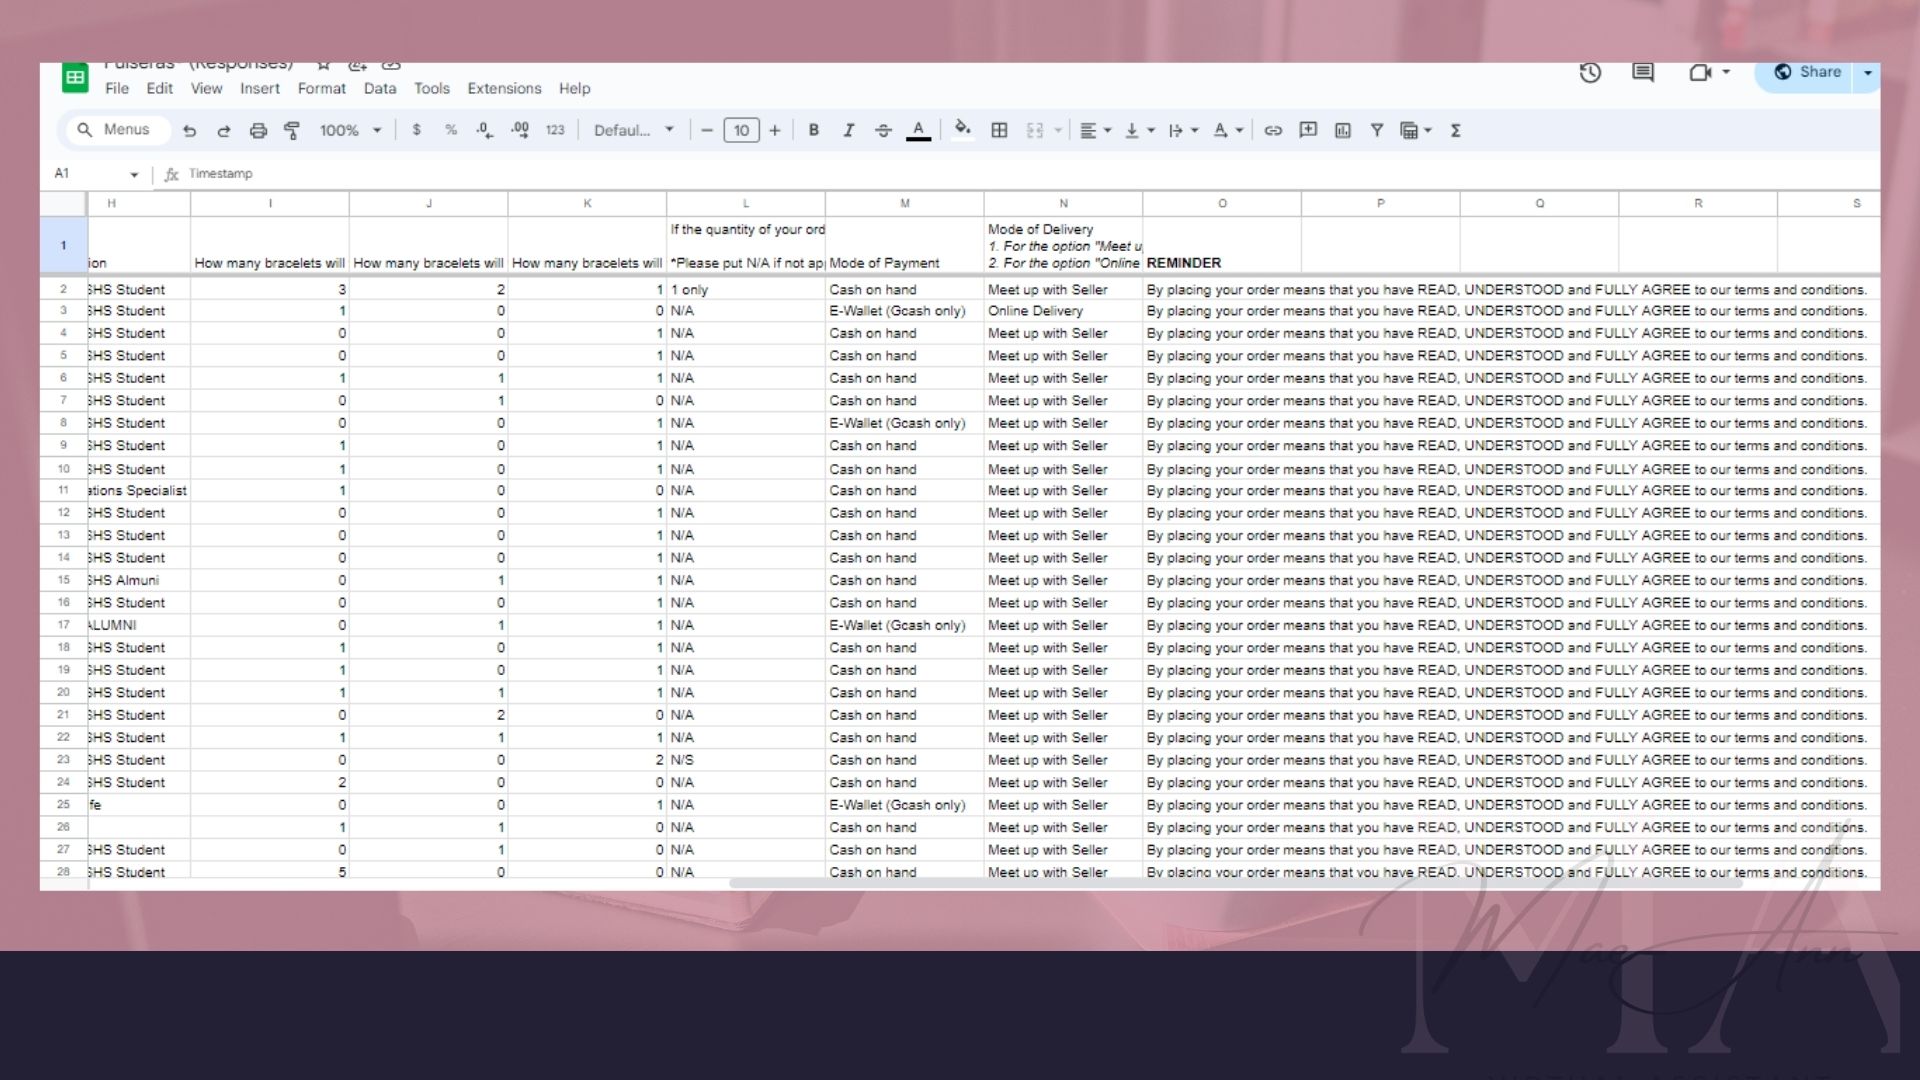Open the version history clock icon
This screenshot has height=1080, width=1920.
(x=1590, y=73)
